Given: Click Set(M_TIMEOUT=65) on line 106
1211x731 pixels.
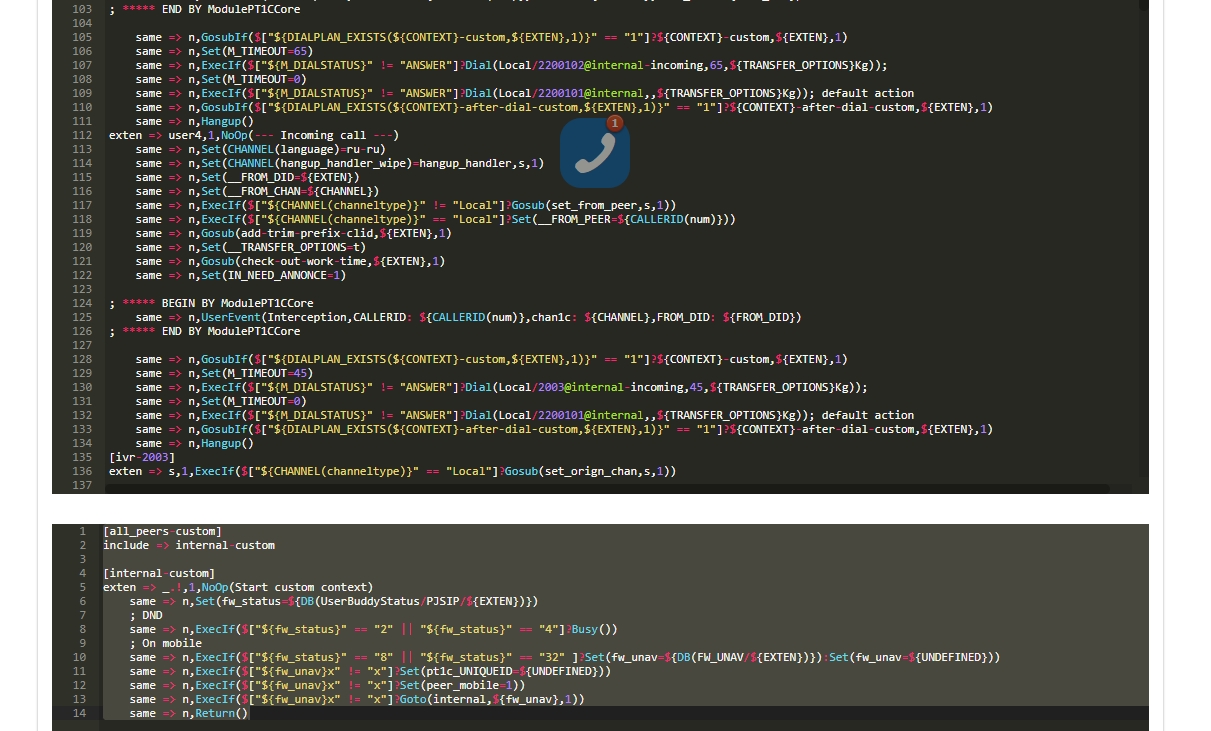Looking at the screenshot, I should click(257, 51).
